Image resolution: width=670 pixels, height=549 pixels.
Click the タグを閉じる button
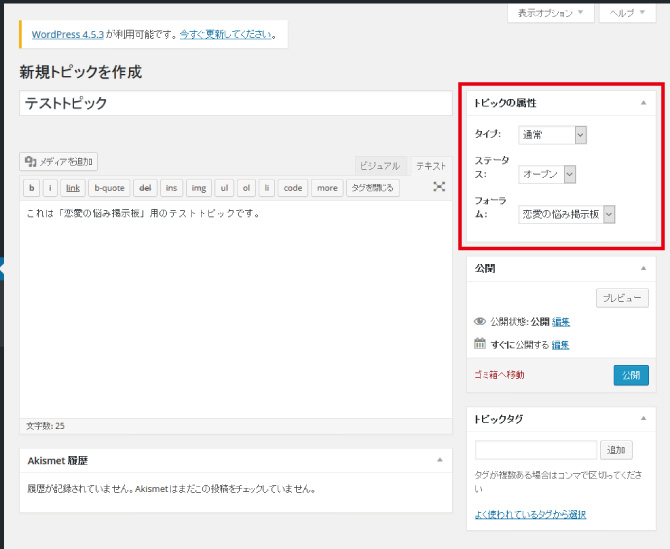tap(373, 188)
